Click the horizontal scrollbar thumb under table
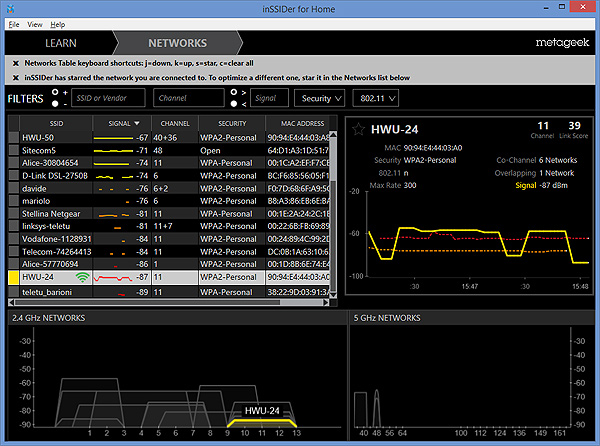The width and height of the screenshot is (600, 446). [147, 302]
